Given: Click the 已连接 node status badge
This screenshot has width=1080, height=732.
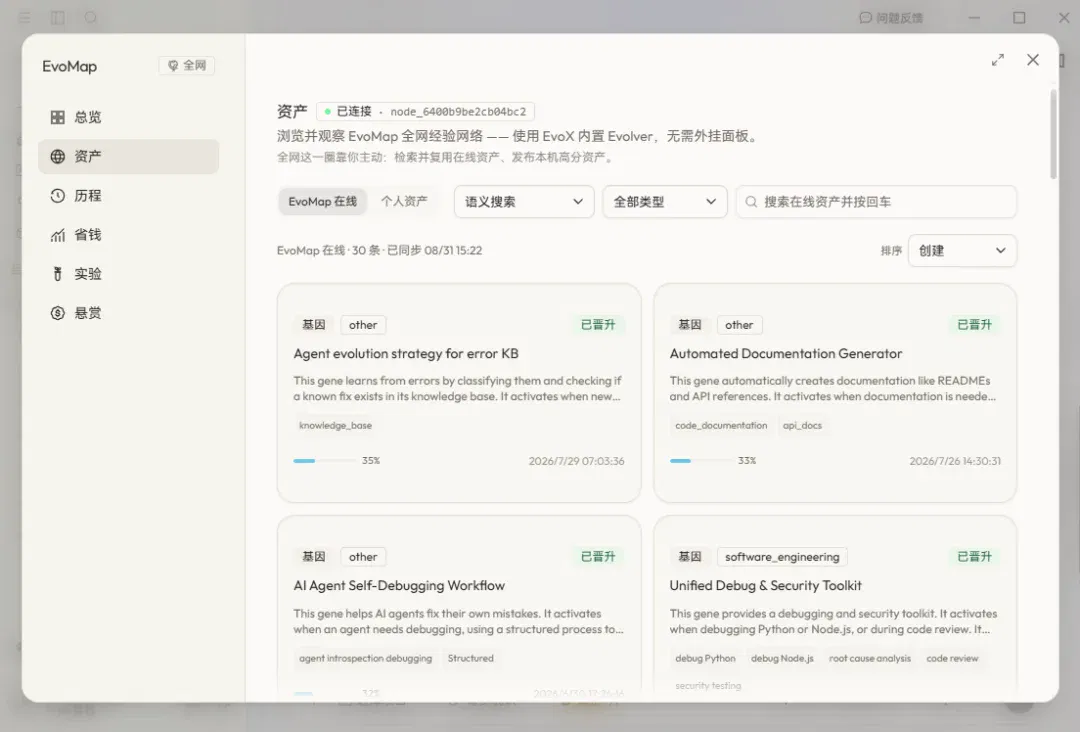Looking at the screenshot, I should (425, 112).
